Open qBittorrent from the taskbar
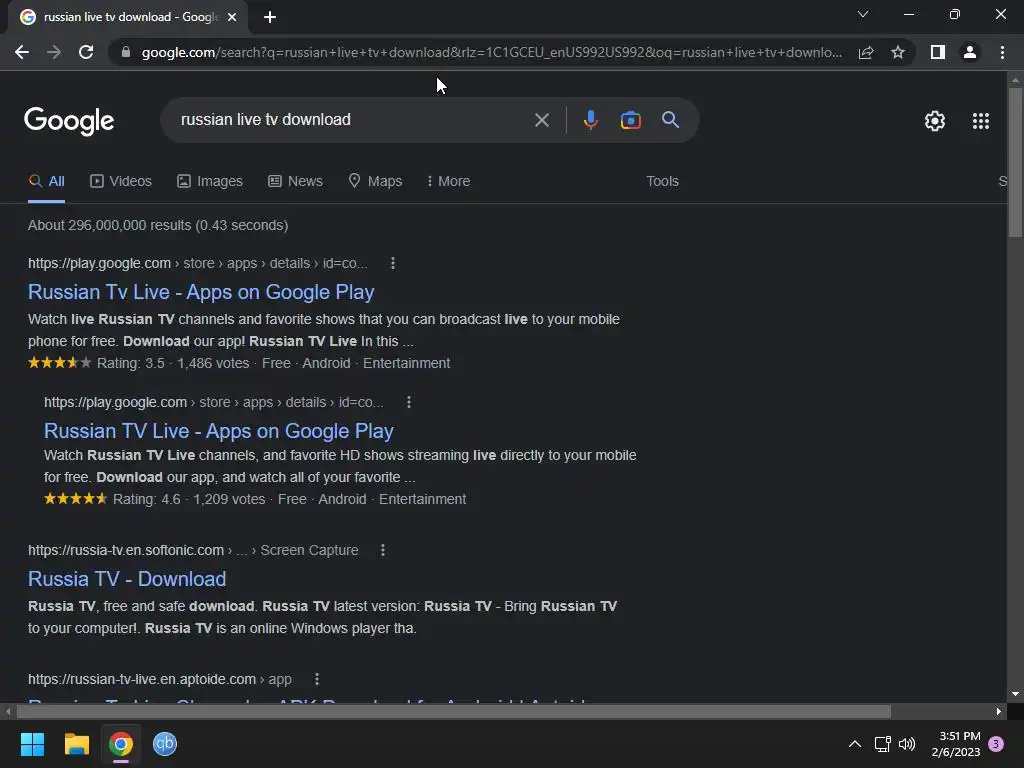The width and height of the screenshot is (1024, 768). coord(165,744)
